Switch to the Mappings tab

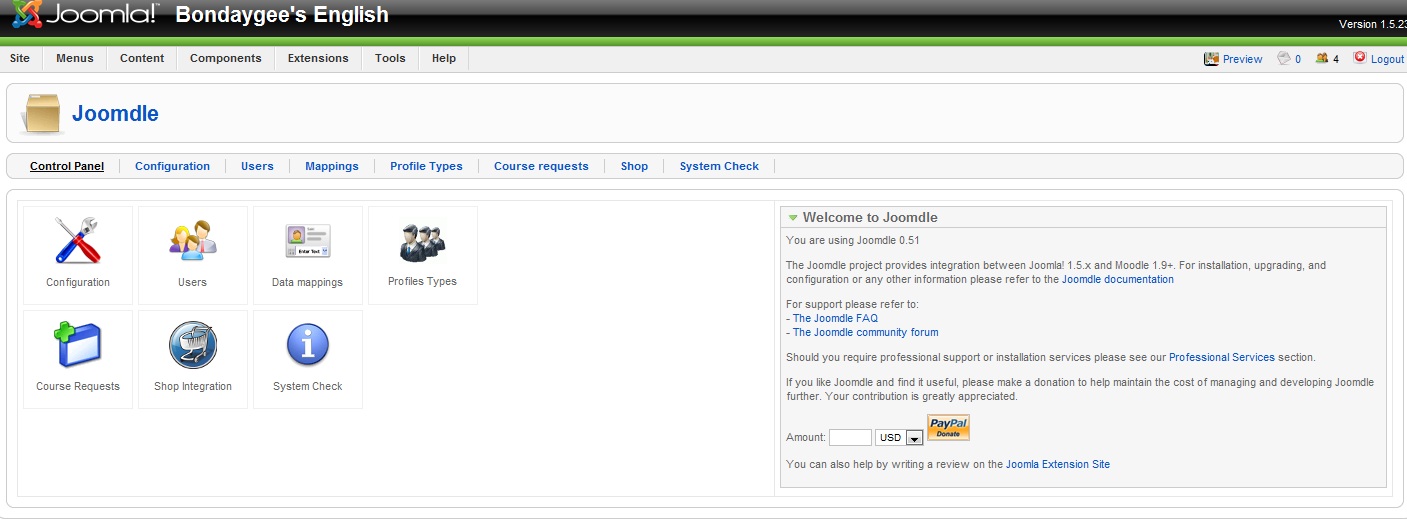click(331, 166)
